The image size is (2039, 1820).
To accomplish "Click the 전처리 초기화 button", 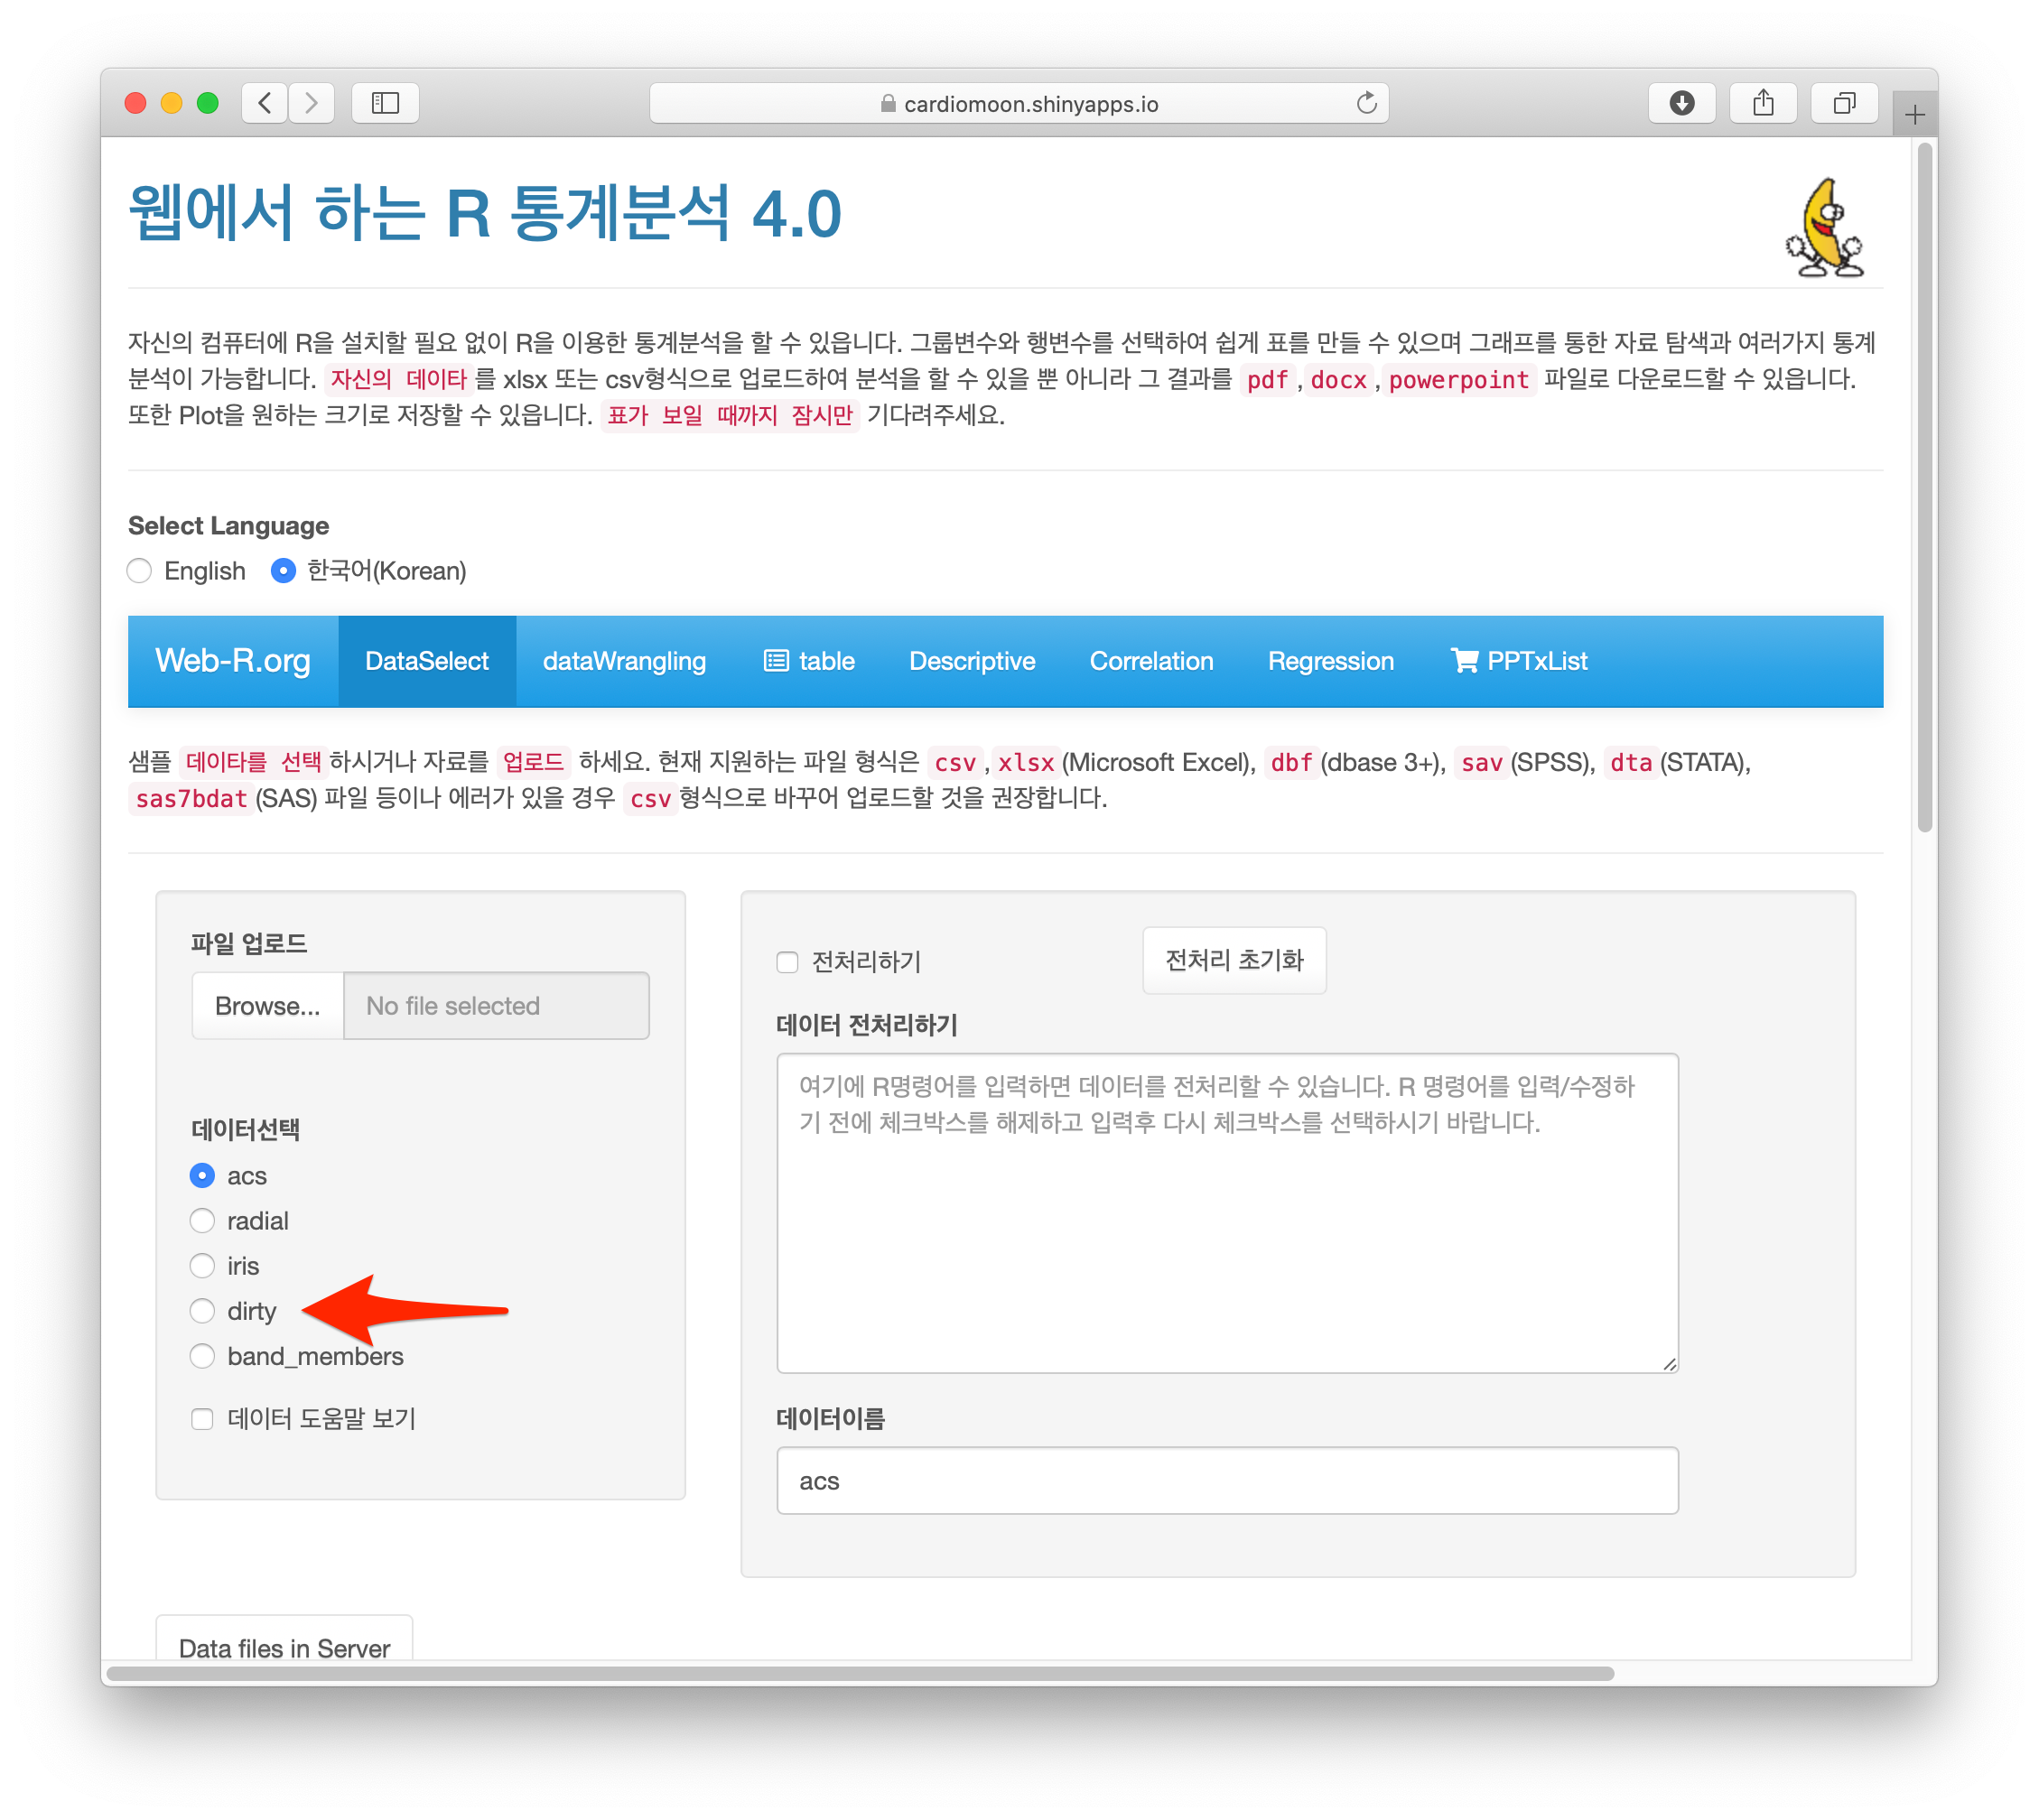I will pos(1233,960).
